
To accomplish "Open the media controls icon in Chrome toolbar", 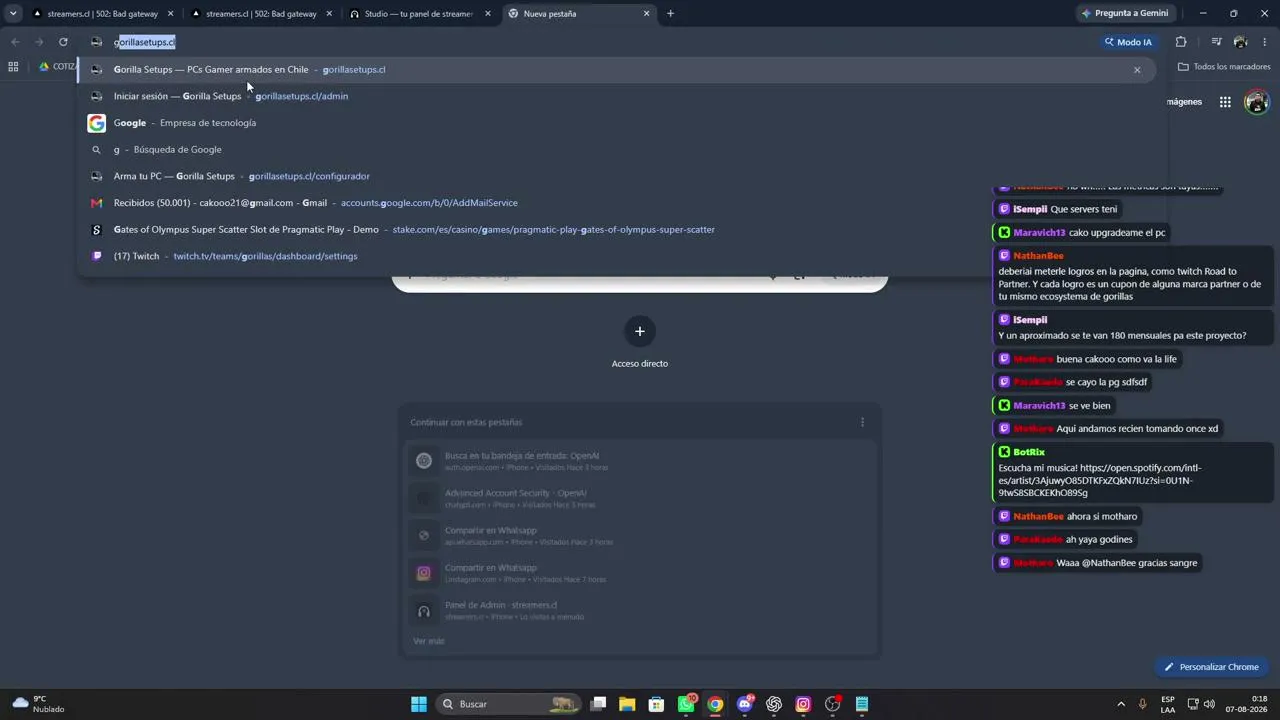I will pos(1216,42).
